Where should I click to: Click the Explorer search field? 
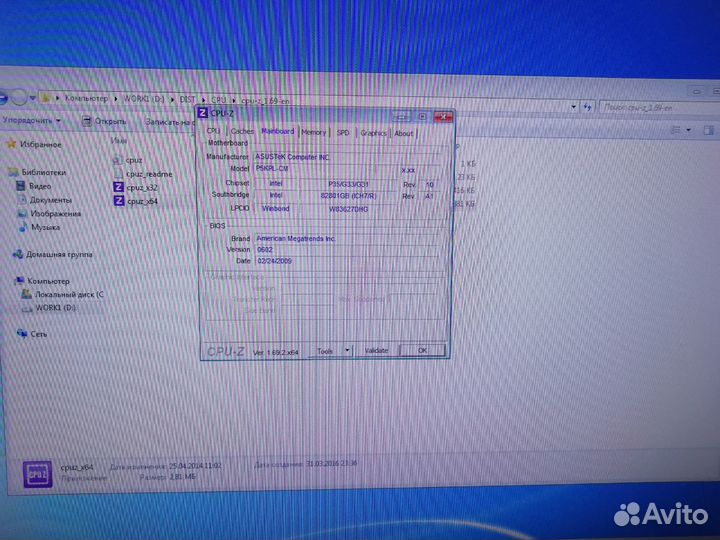click(x=659, y=108)
